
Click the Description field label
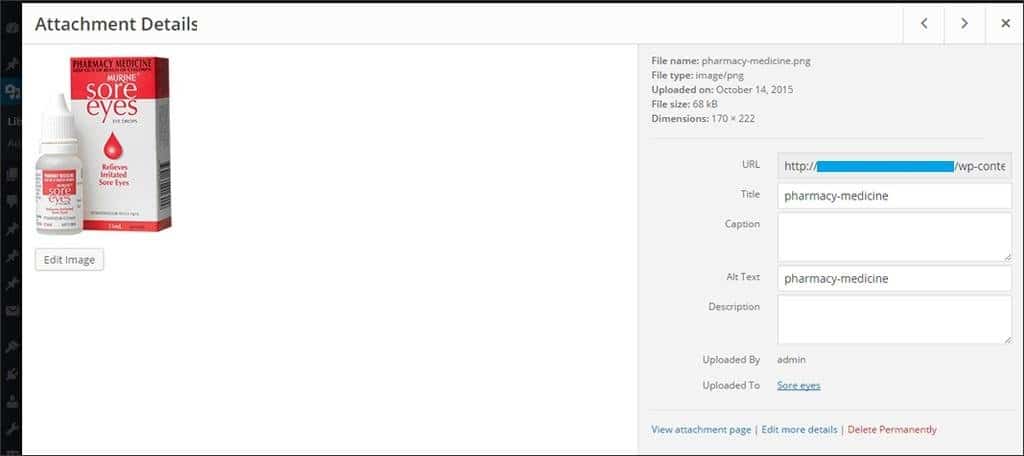point(734,306)
